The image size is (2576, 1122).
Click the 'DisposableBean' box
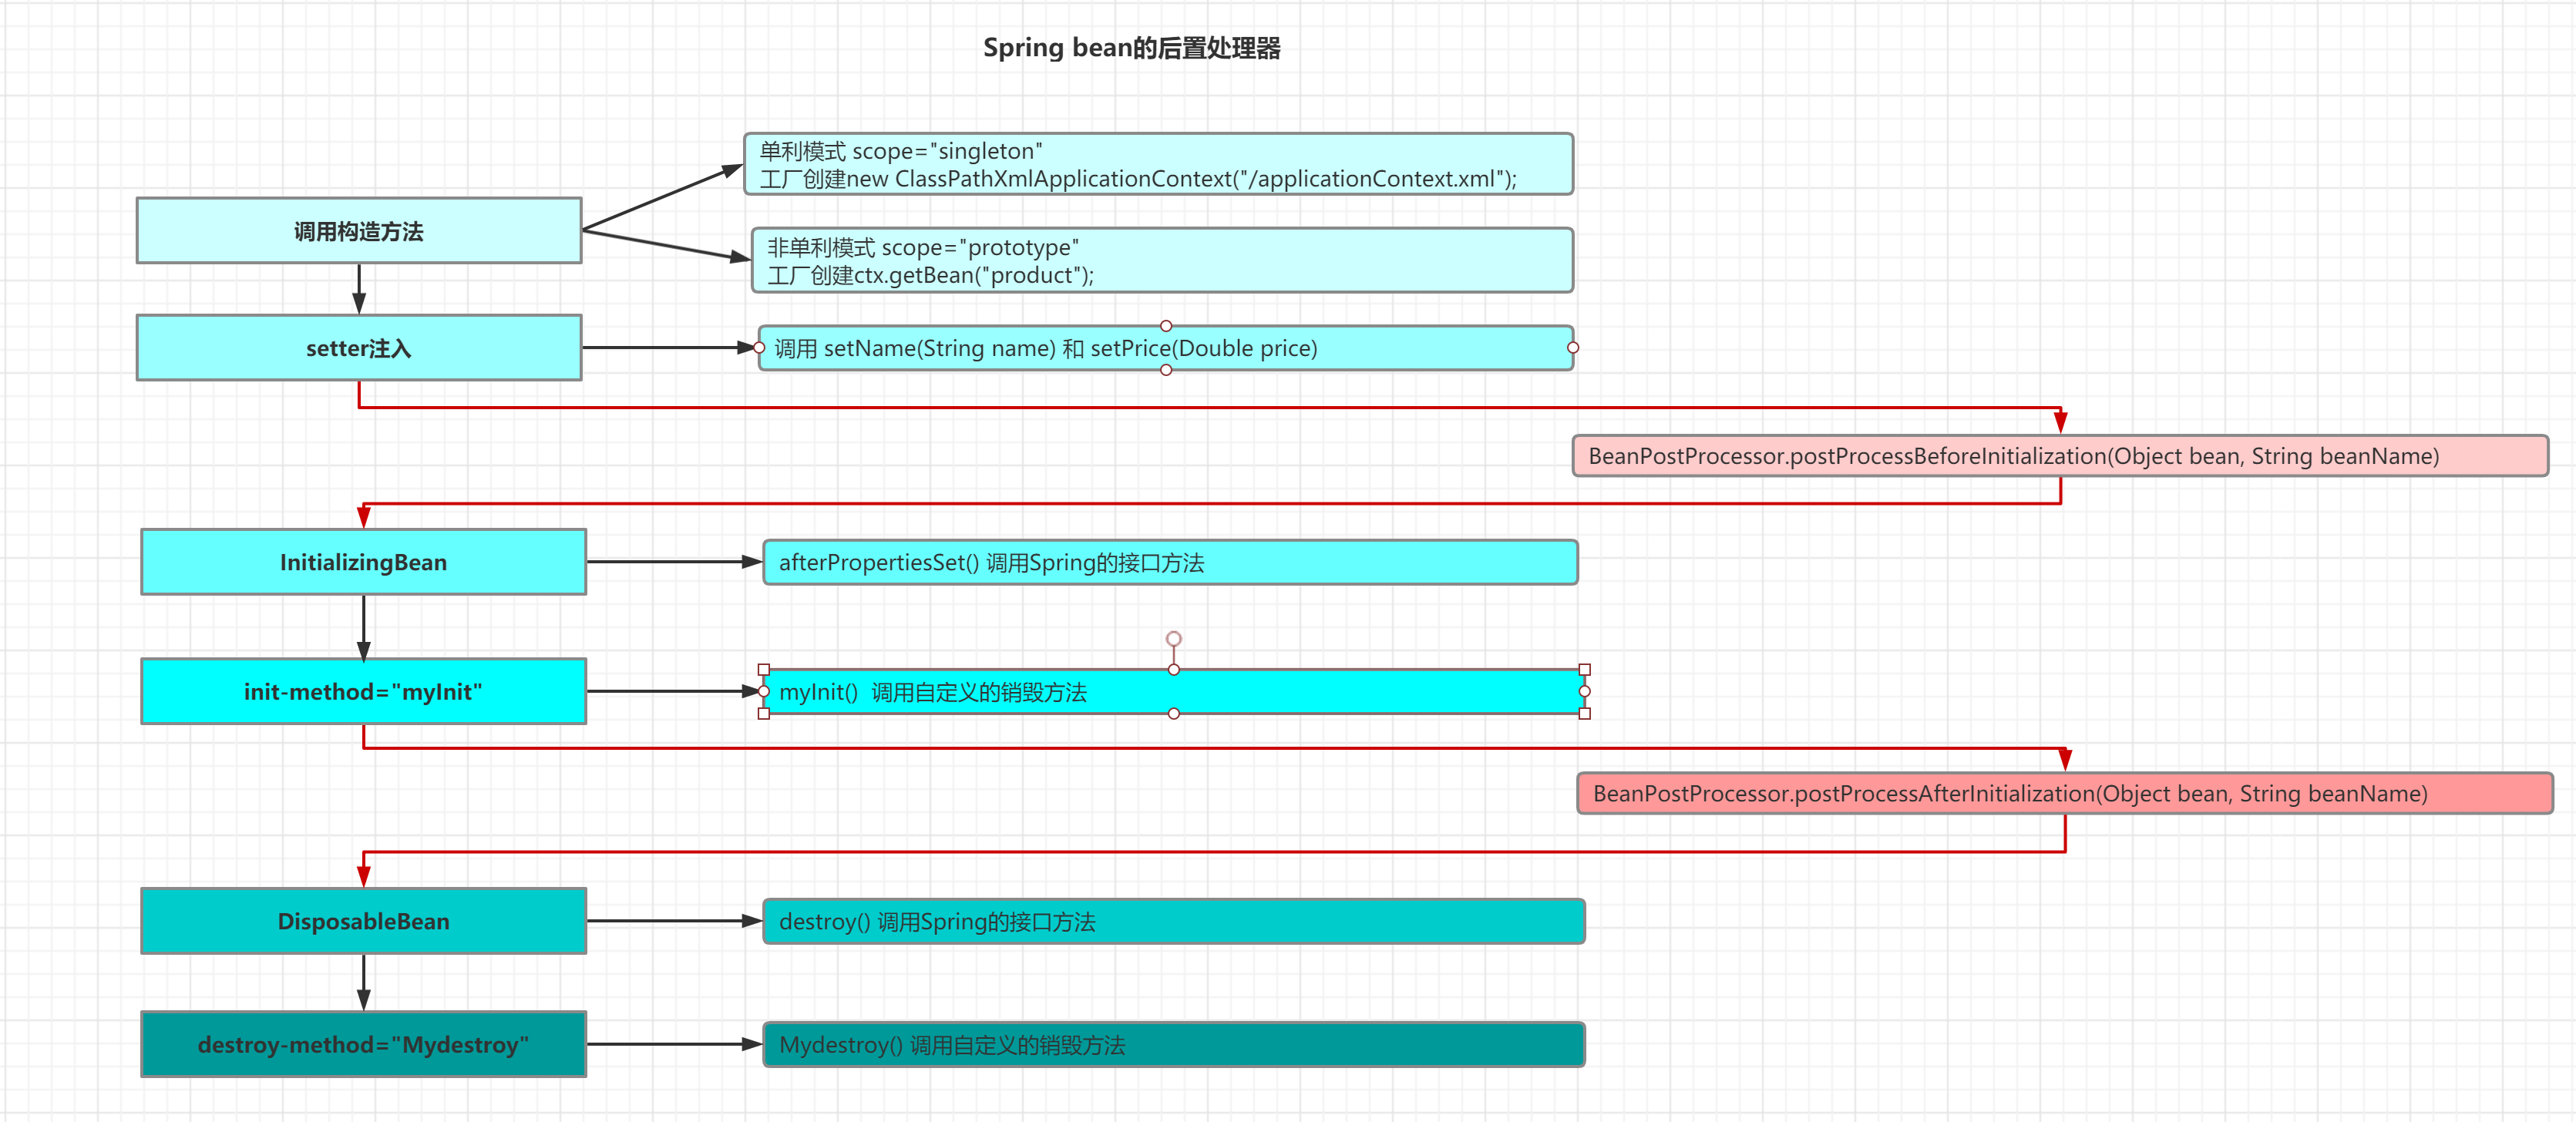click(x=363, y=921)
